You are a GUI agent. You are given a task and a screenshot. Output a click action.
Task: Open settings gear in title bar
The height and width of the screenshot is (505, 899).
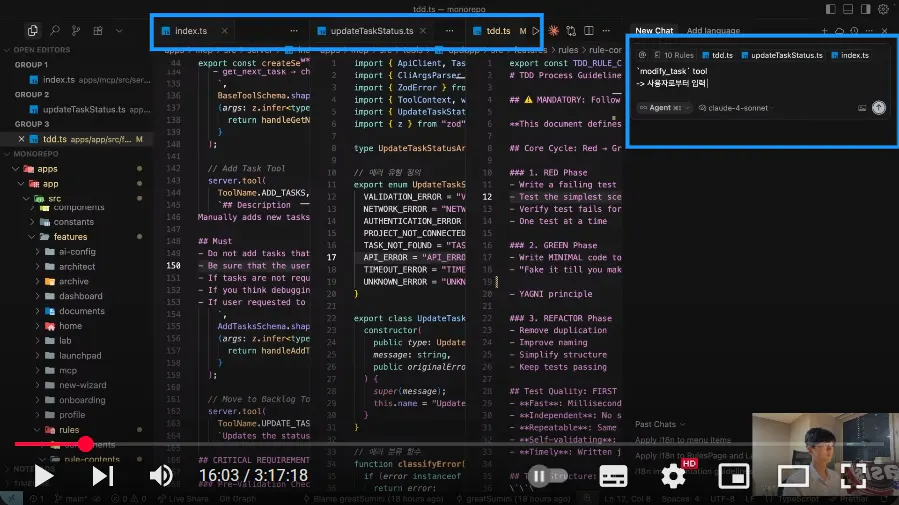pos(884,9)
